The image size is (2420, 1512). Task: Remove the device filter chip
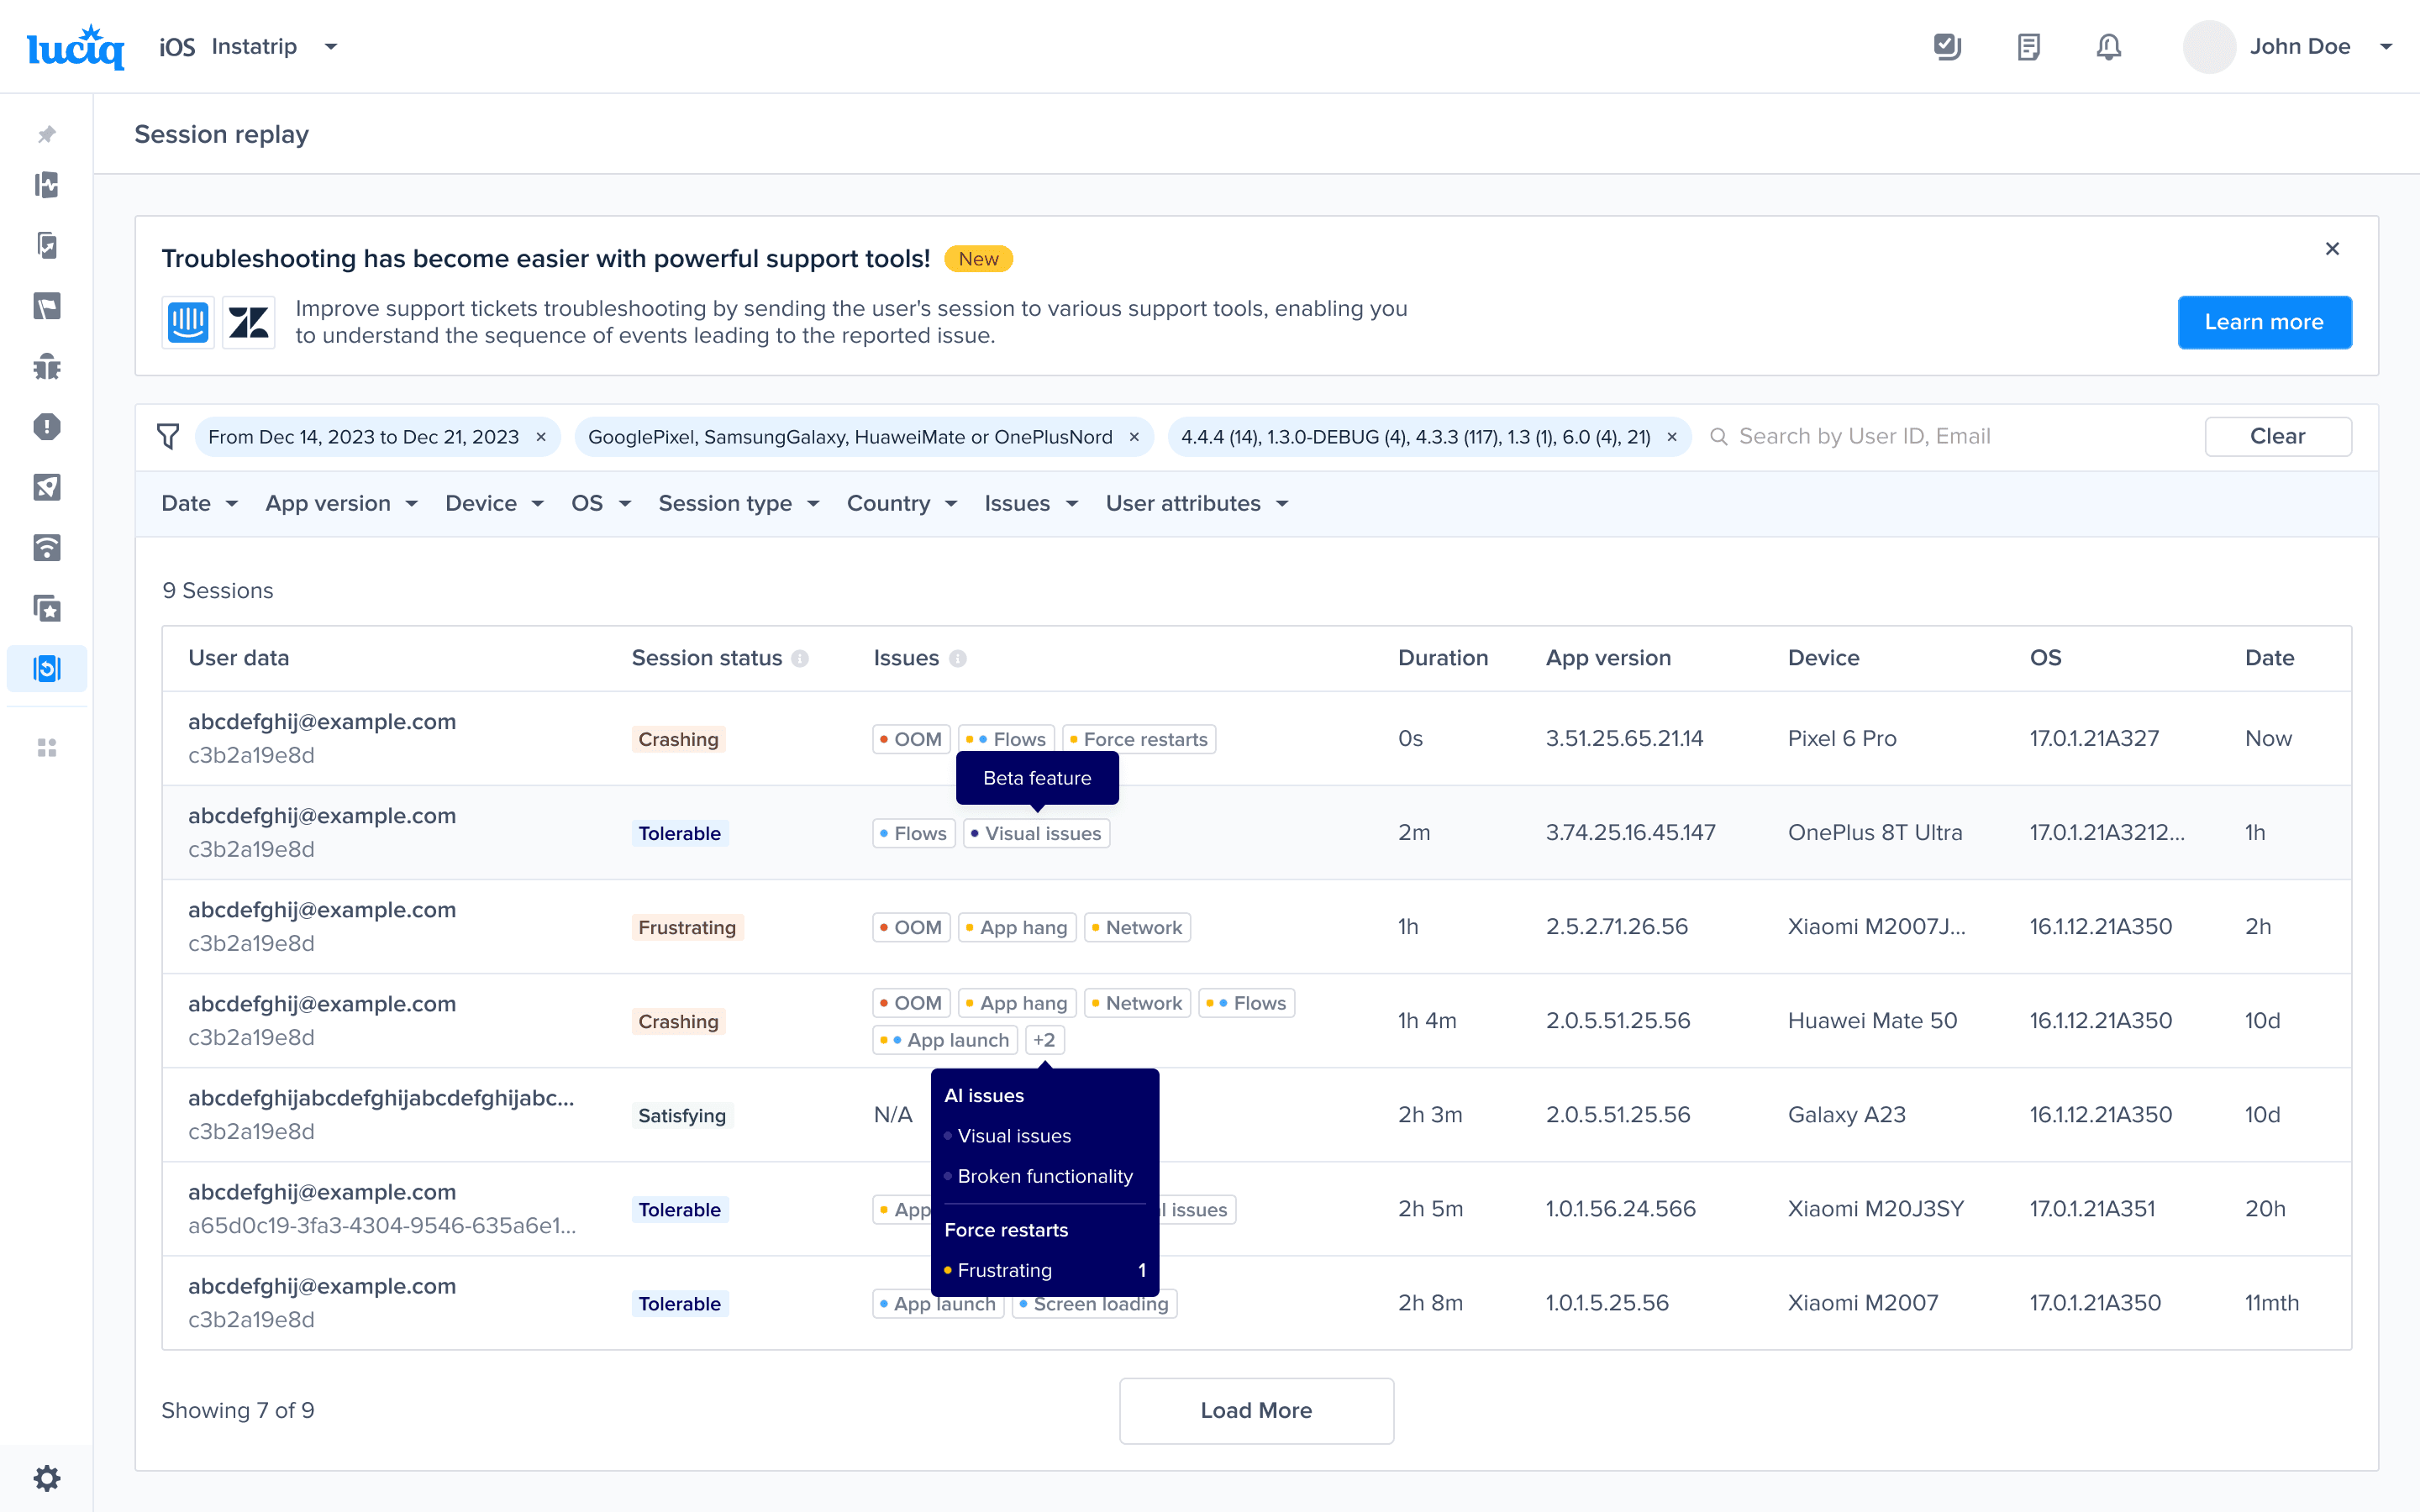pyautogui.click(x=1134, y=437)
